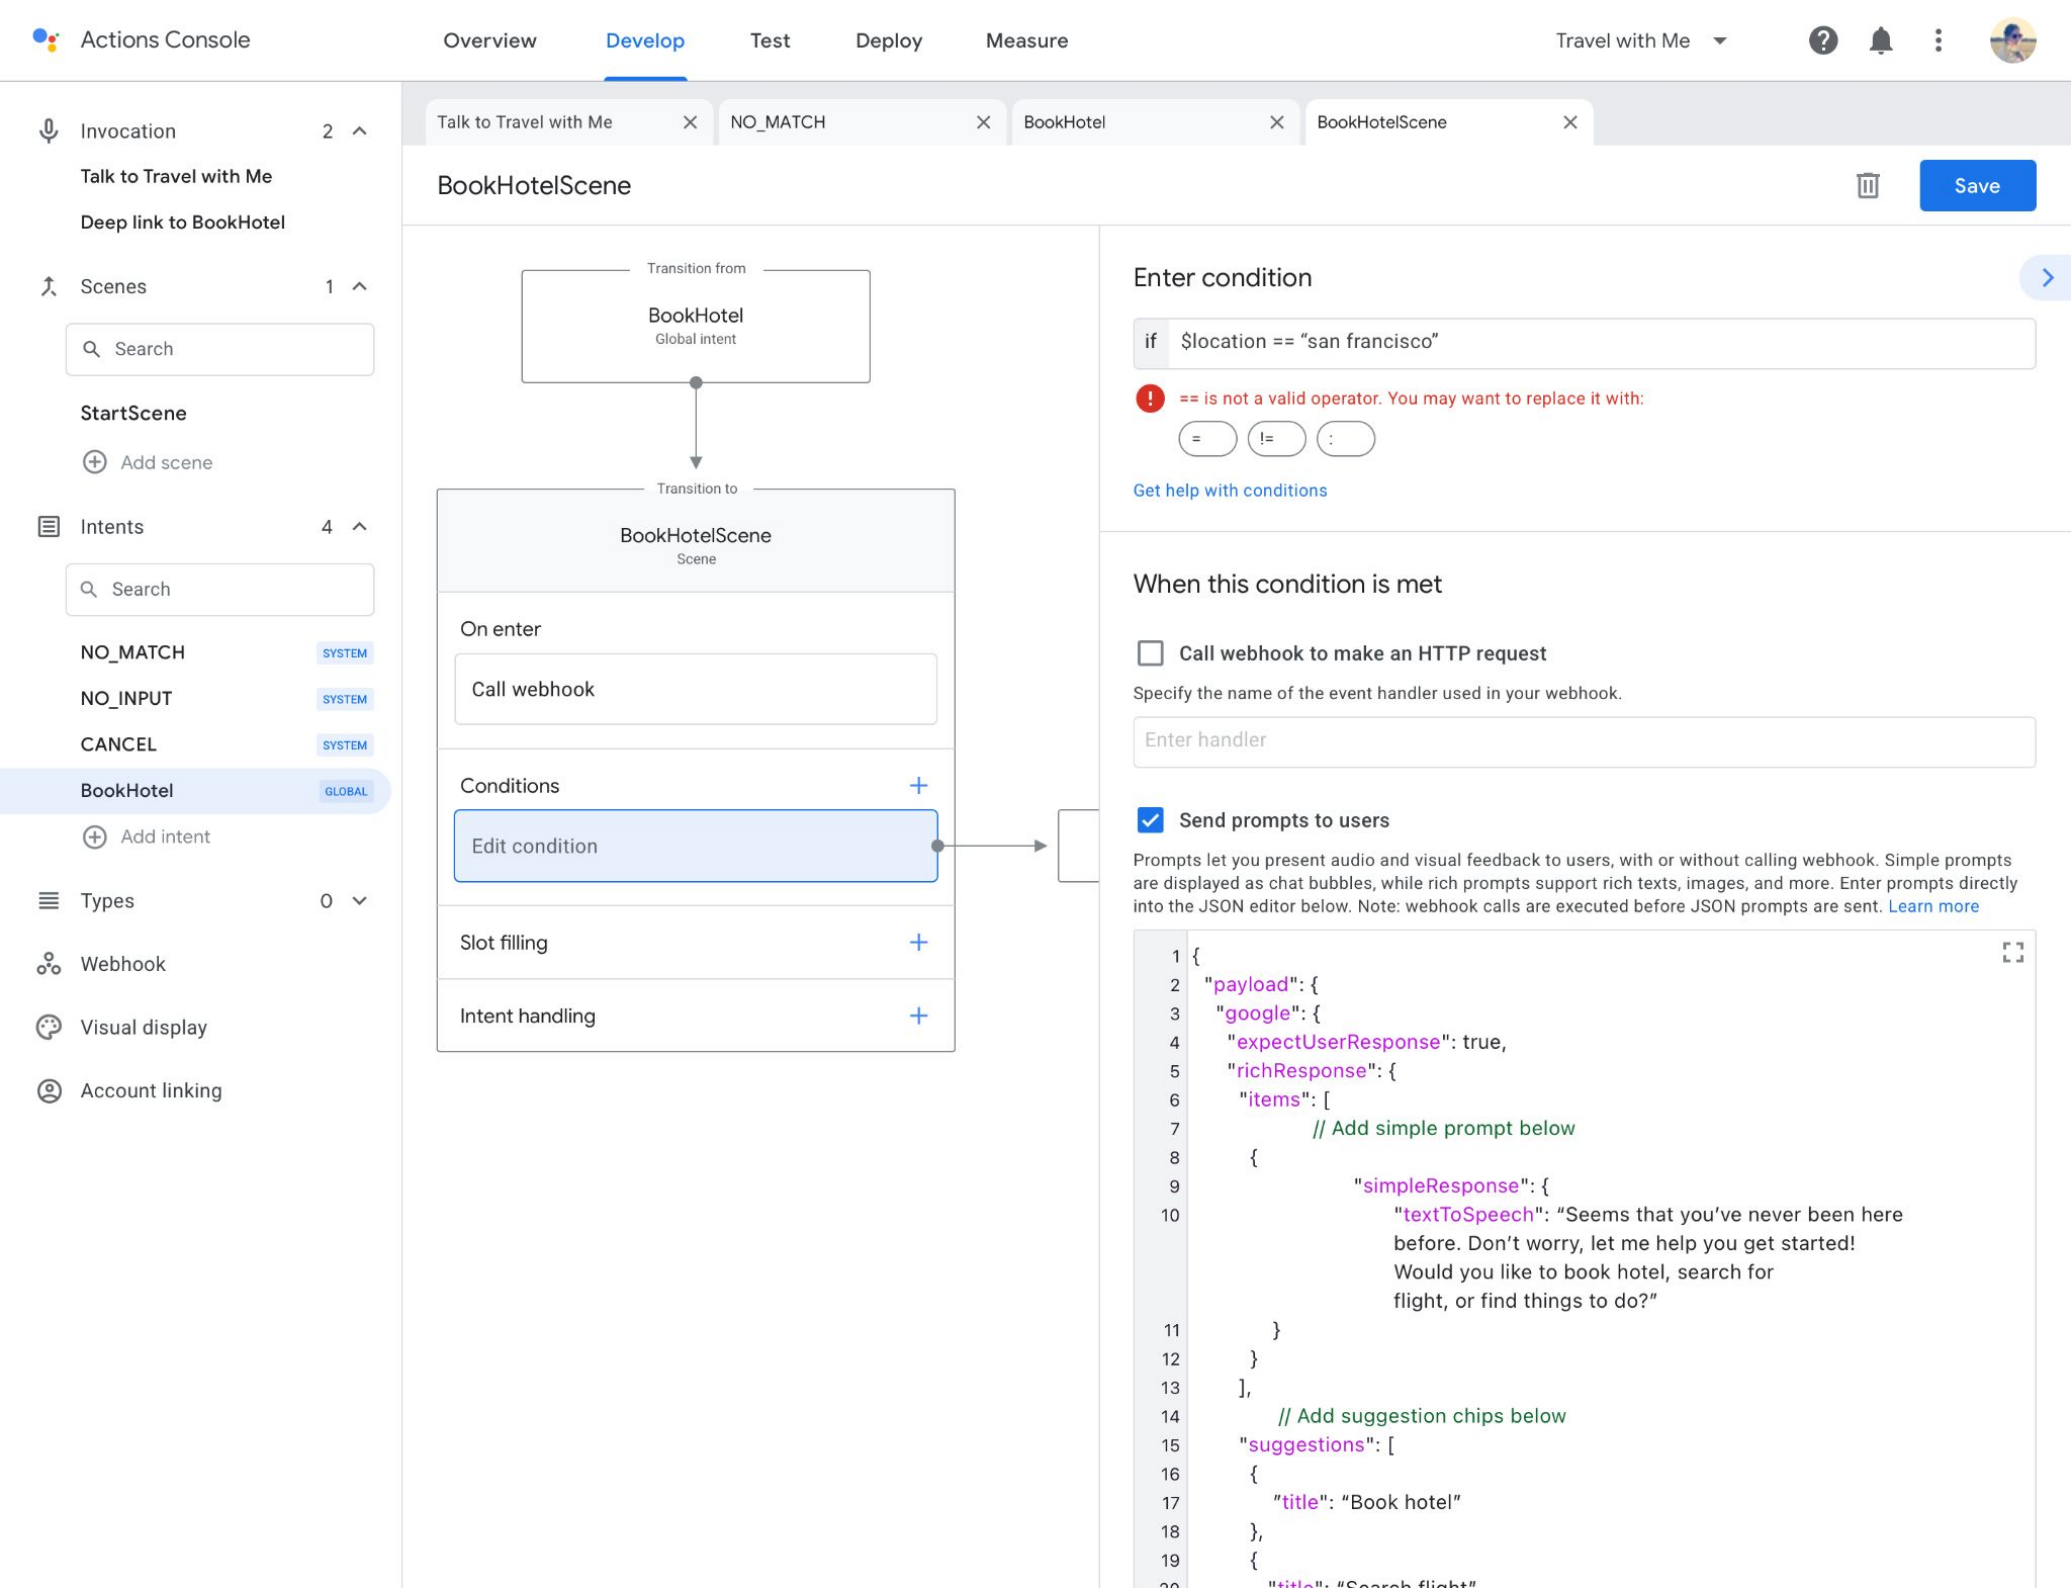This screenshot has width=2071, height=1588.
Task: Open the Travel with Me project dropdown
Action: pos(1641,40)
